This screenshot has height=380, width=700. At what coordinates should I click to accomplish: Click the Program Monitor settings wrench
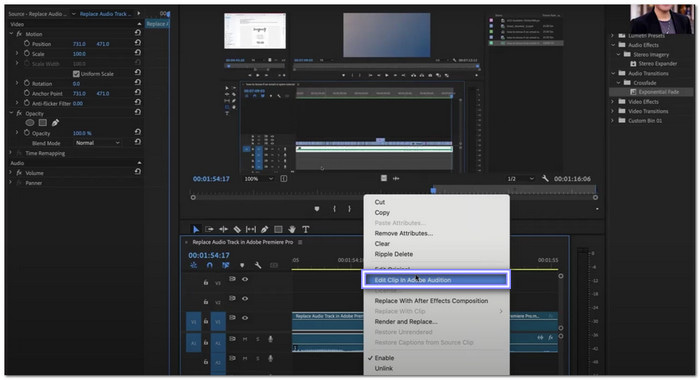click(x=545, y=178)
